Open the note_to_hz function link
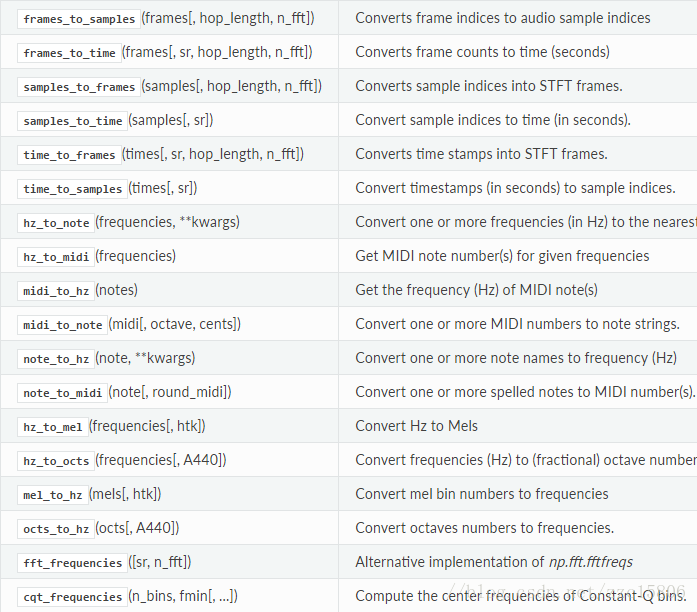 click(x=56, y=359)
